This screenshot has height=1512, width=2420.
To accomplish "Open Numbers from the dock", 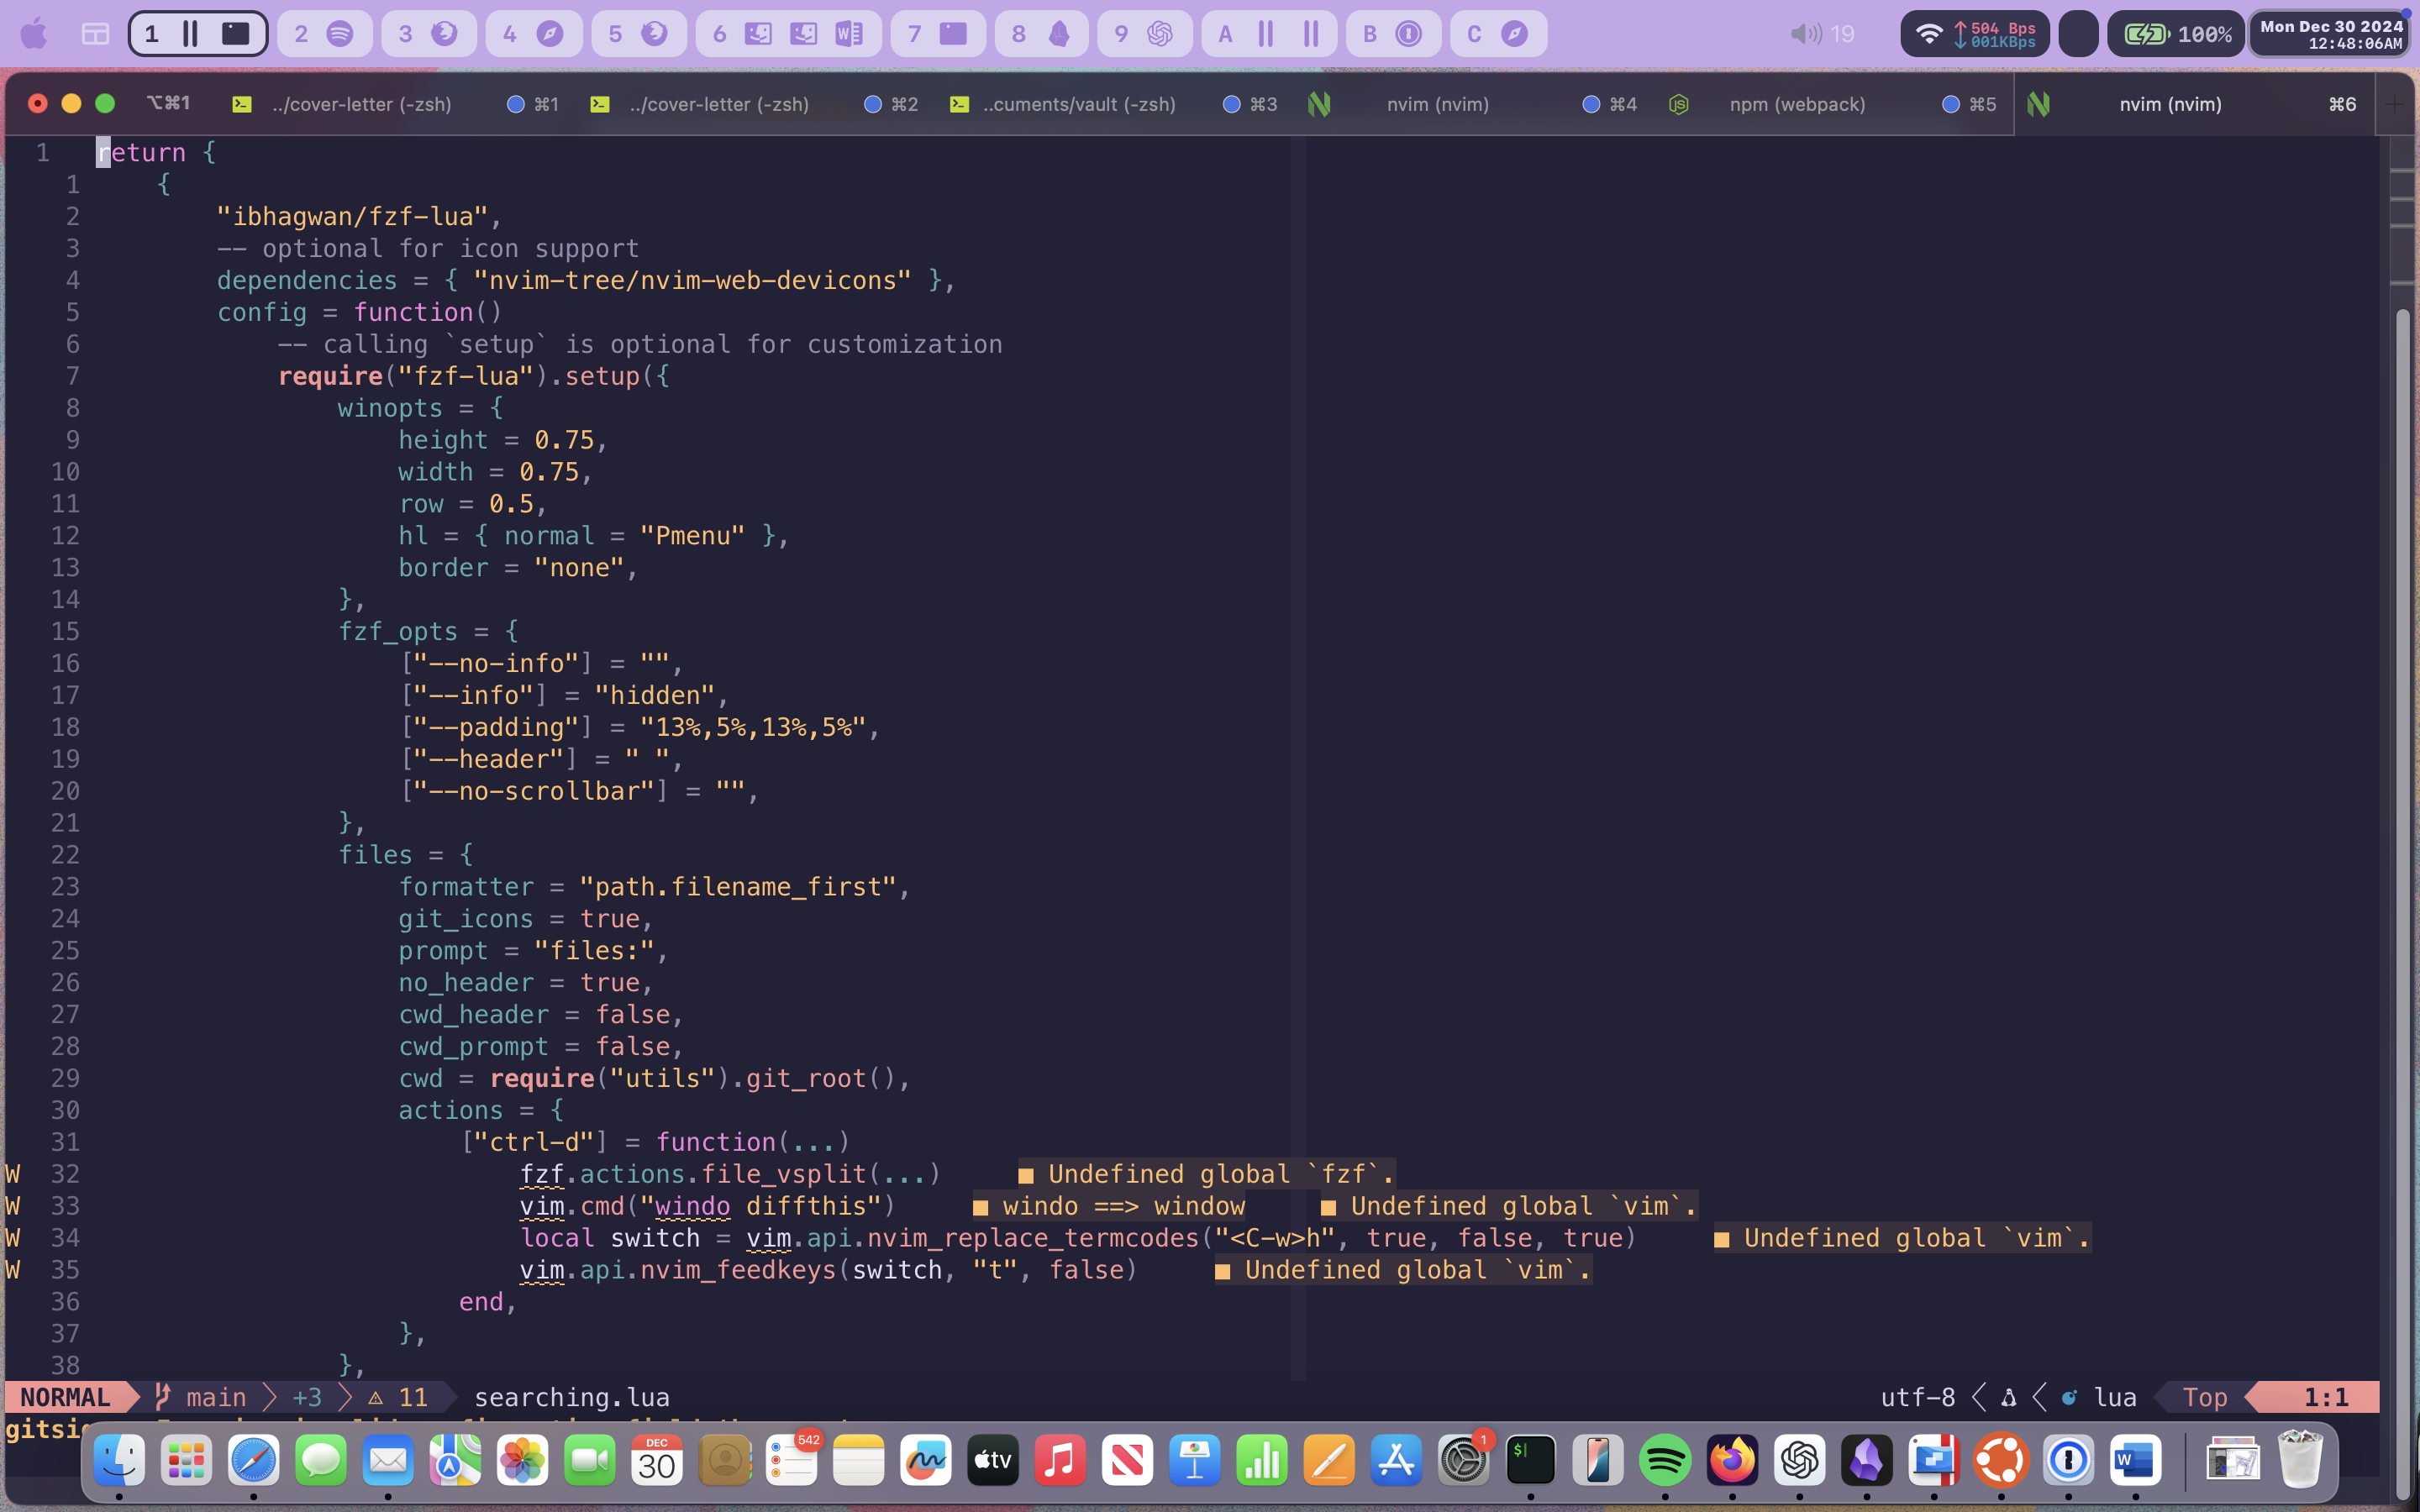I will (1262, 1461).
